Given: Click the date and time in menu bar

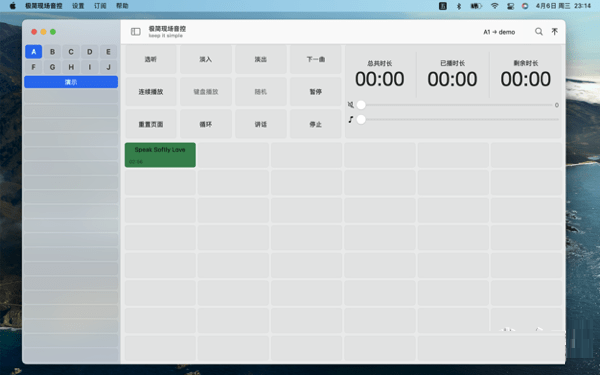Looking at the screenshot, I should pyautogui.click(x=563, y=6).
